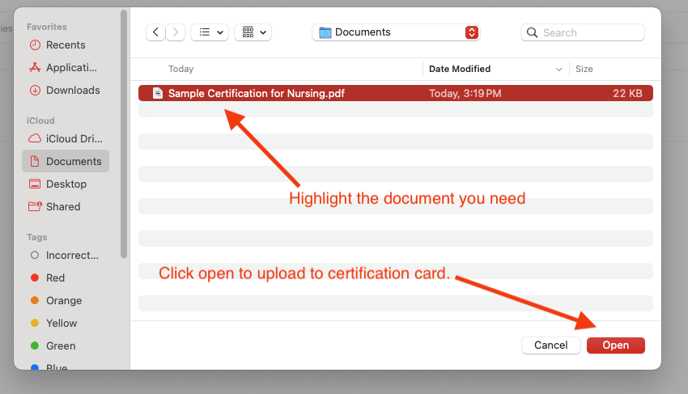This screenshot has width=688, height=394.
Task: Click the Tags sidebar heading
Action: click(x=37, y=237)
